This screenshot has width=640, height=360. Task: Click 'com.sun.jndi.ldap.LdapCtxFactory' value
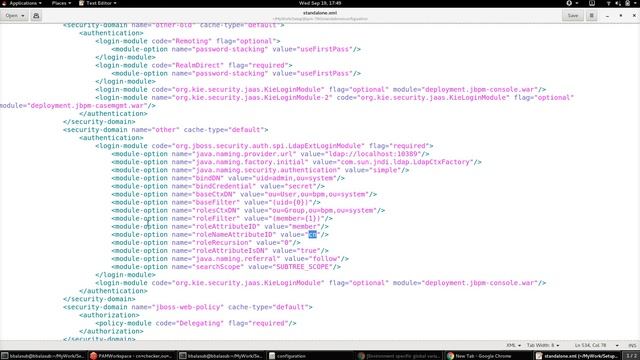[x=406, y=162]
